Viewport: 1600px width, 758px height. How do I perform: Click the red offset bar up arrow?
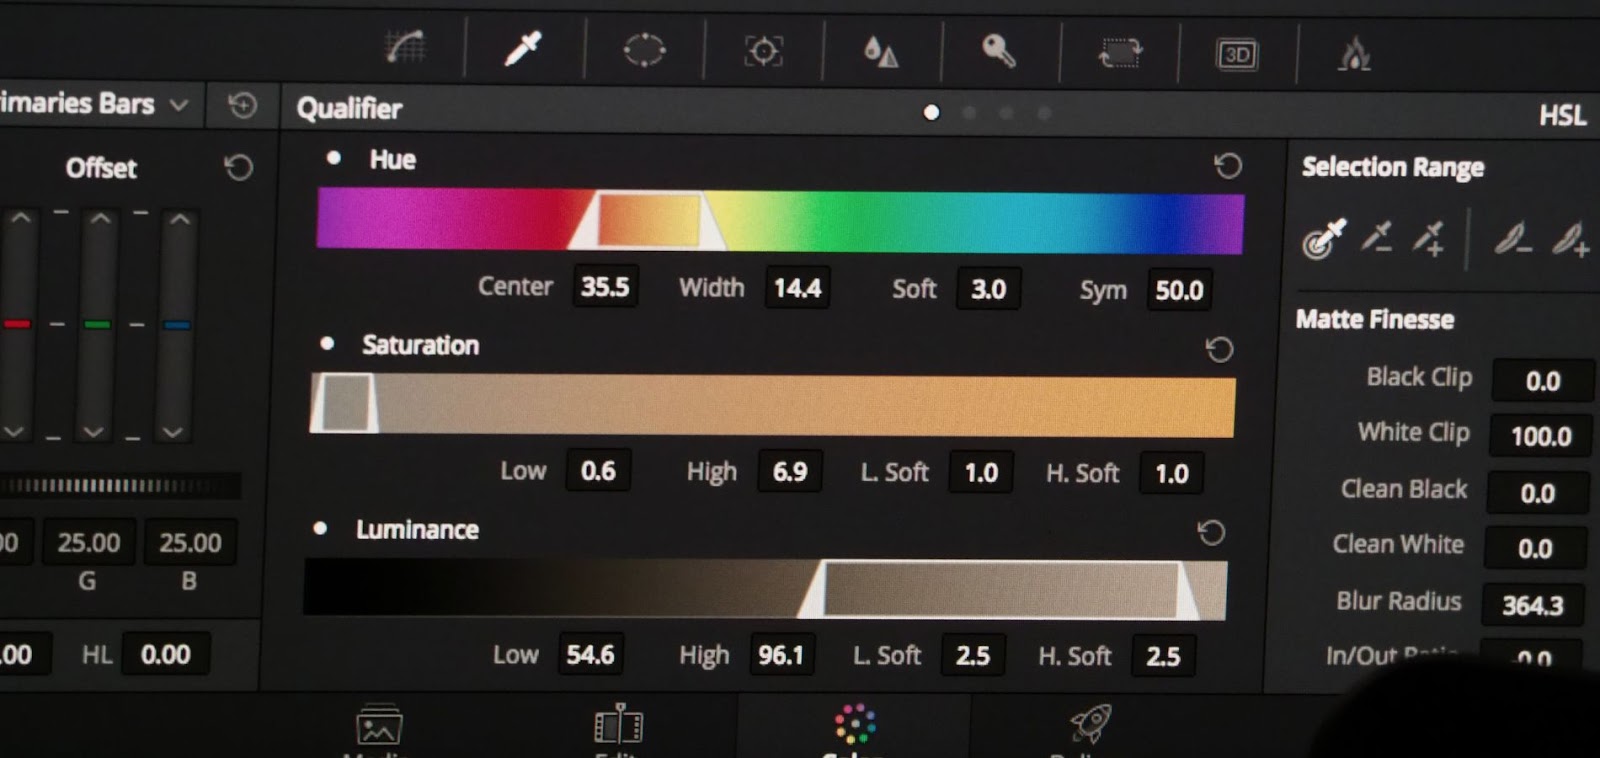click(19, 217)
